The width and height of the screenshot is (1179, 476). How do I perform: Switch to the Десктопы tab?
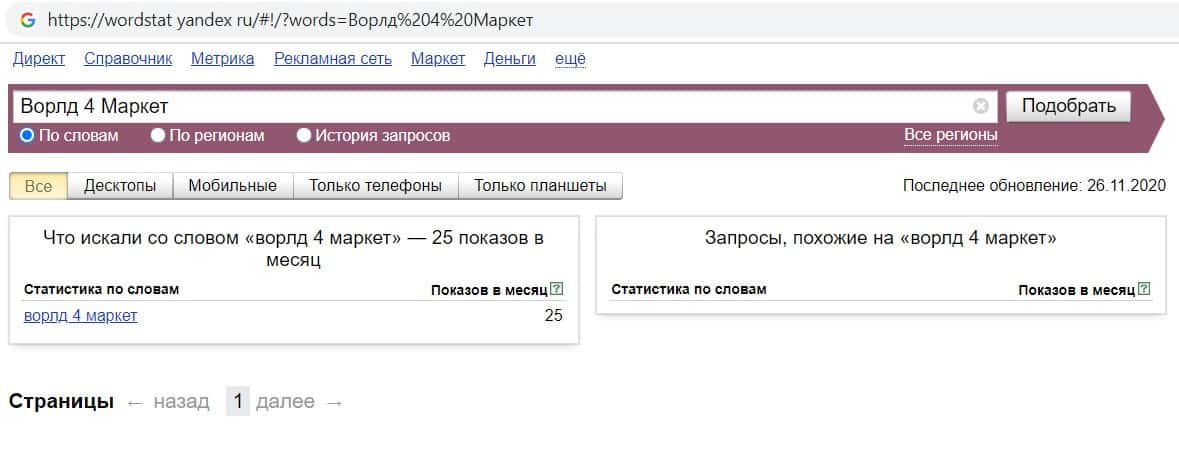click(120, 186)
